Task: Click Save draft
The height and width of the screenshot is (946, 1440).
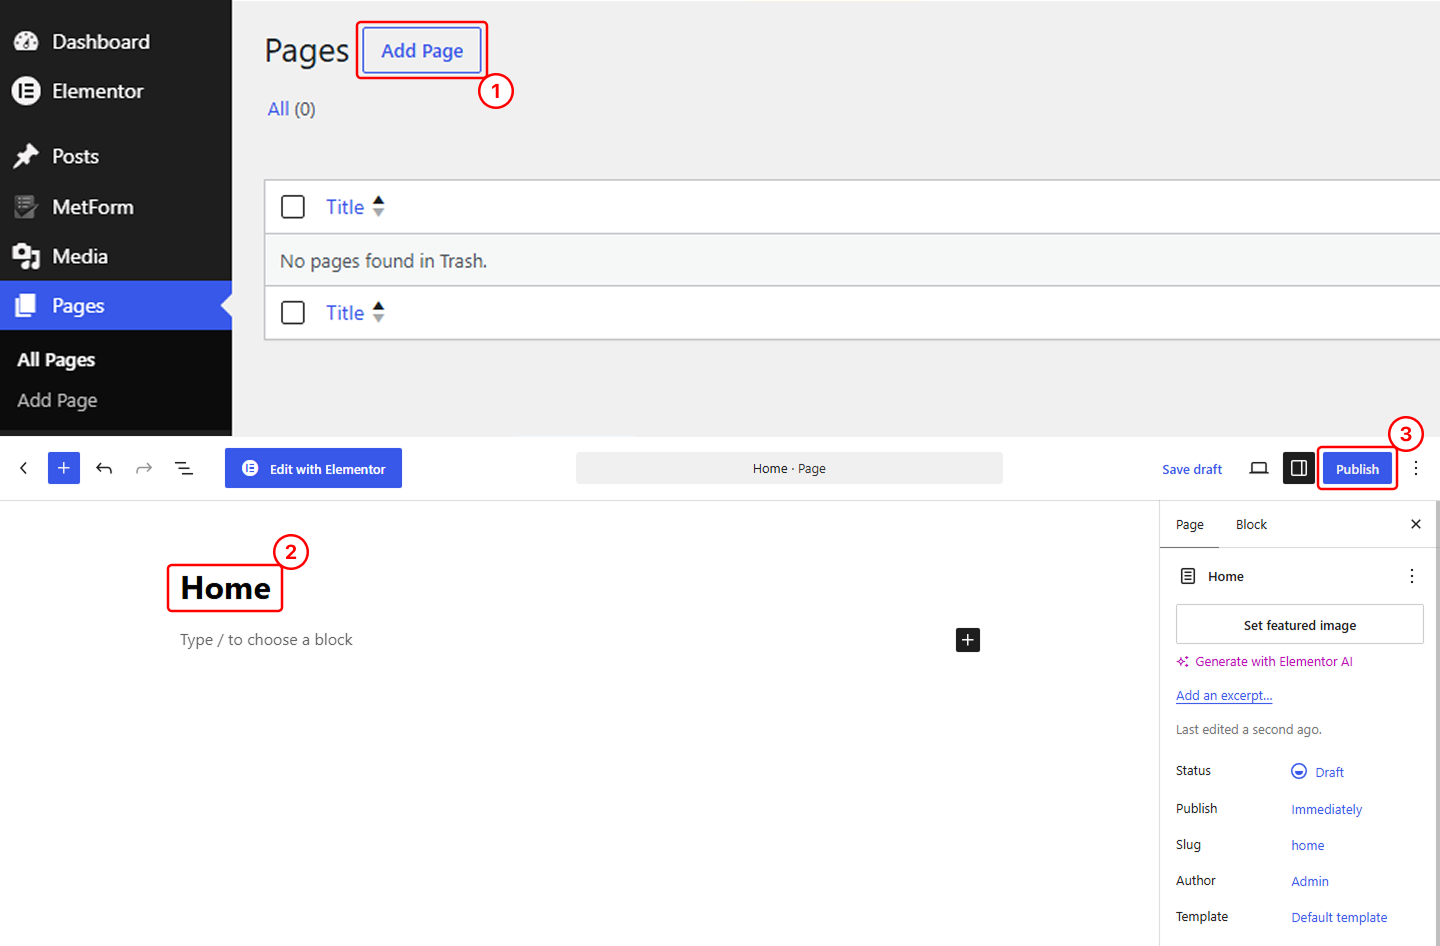Action: coord(1192,469)
